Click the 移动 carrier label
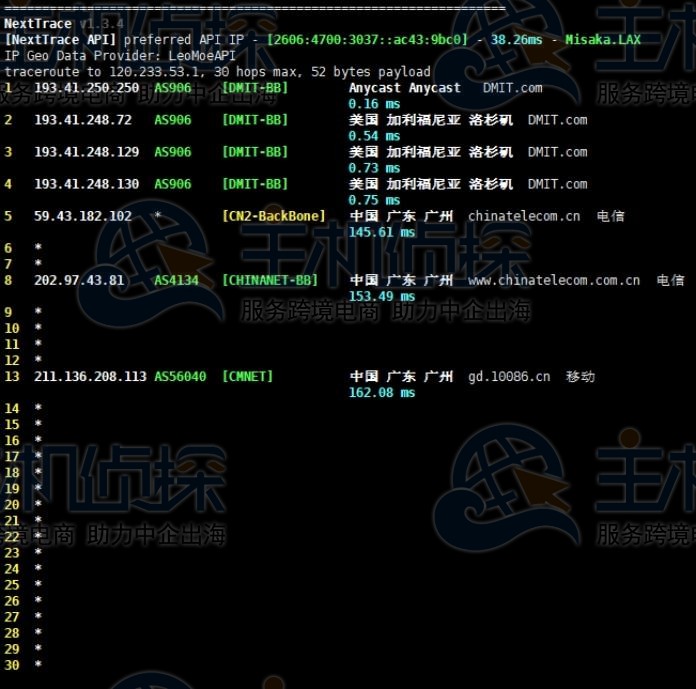 click(x=580, y=376)
